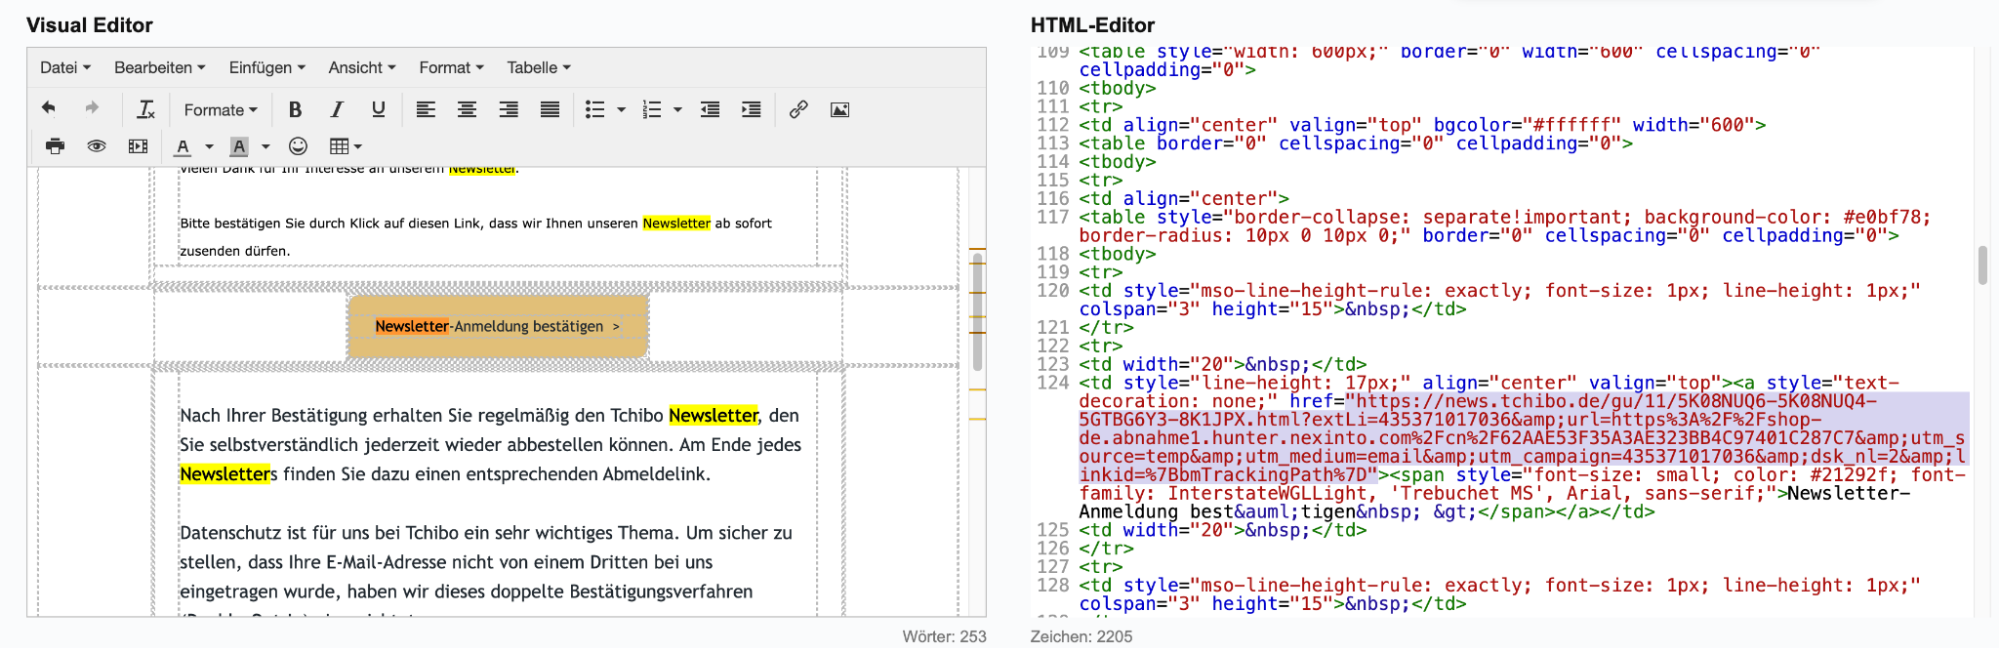Click the Wörter: 253 word count
The width and height of the screenshot is (1999, 649).
[944, 636]
